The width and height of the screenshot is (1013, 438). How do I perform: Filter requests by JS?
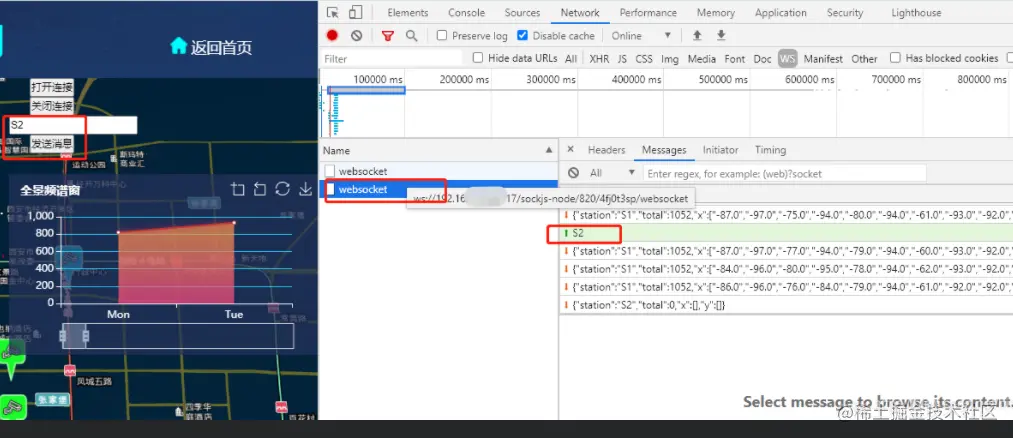coord(621,59)
